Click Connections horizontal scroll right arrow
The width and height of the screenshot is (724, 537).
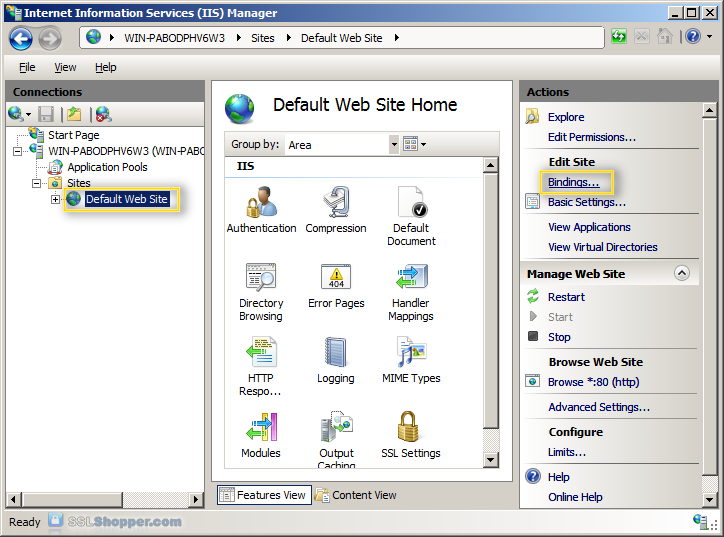point(196,499)
